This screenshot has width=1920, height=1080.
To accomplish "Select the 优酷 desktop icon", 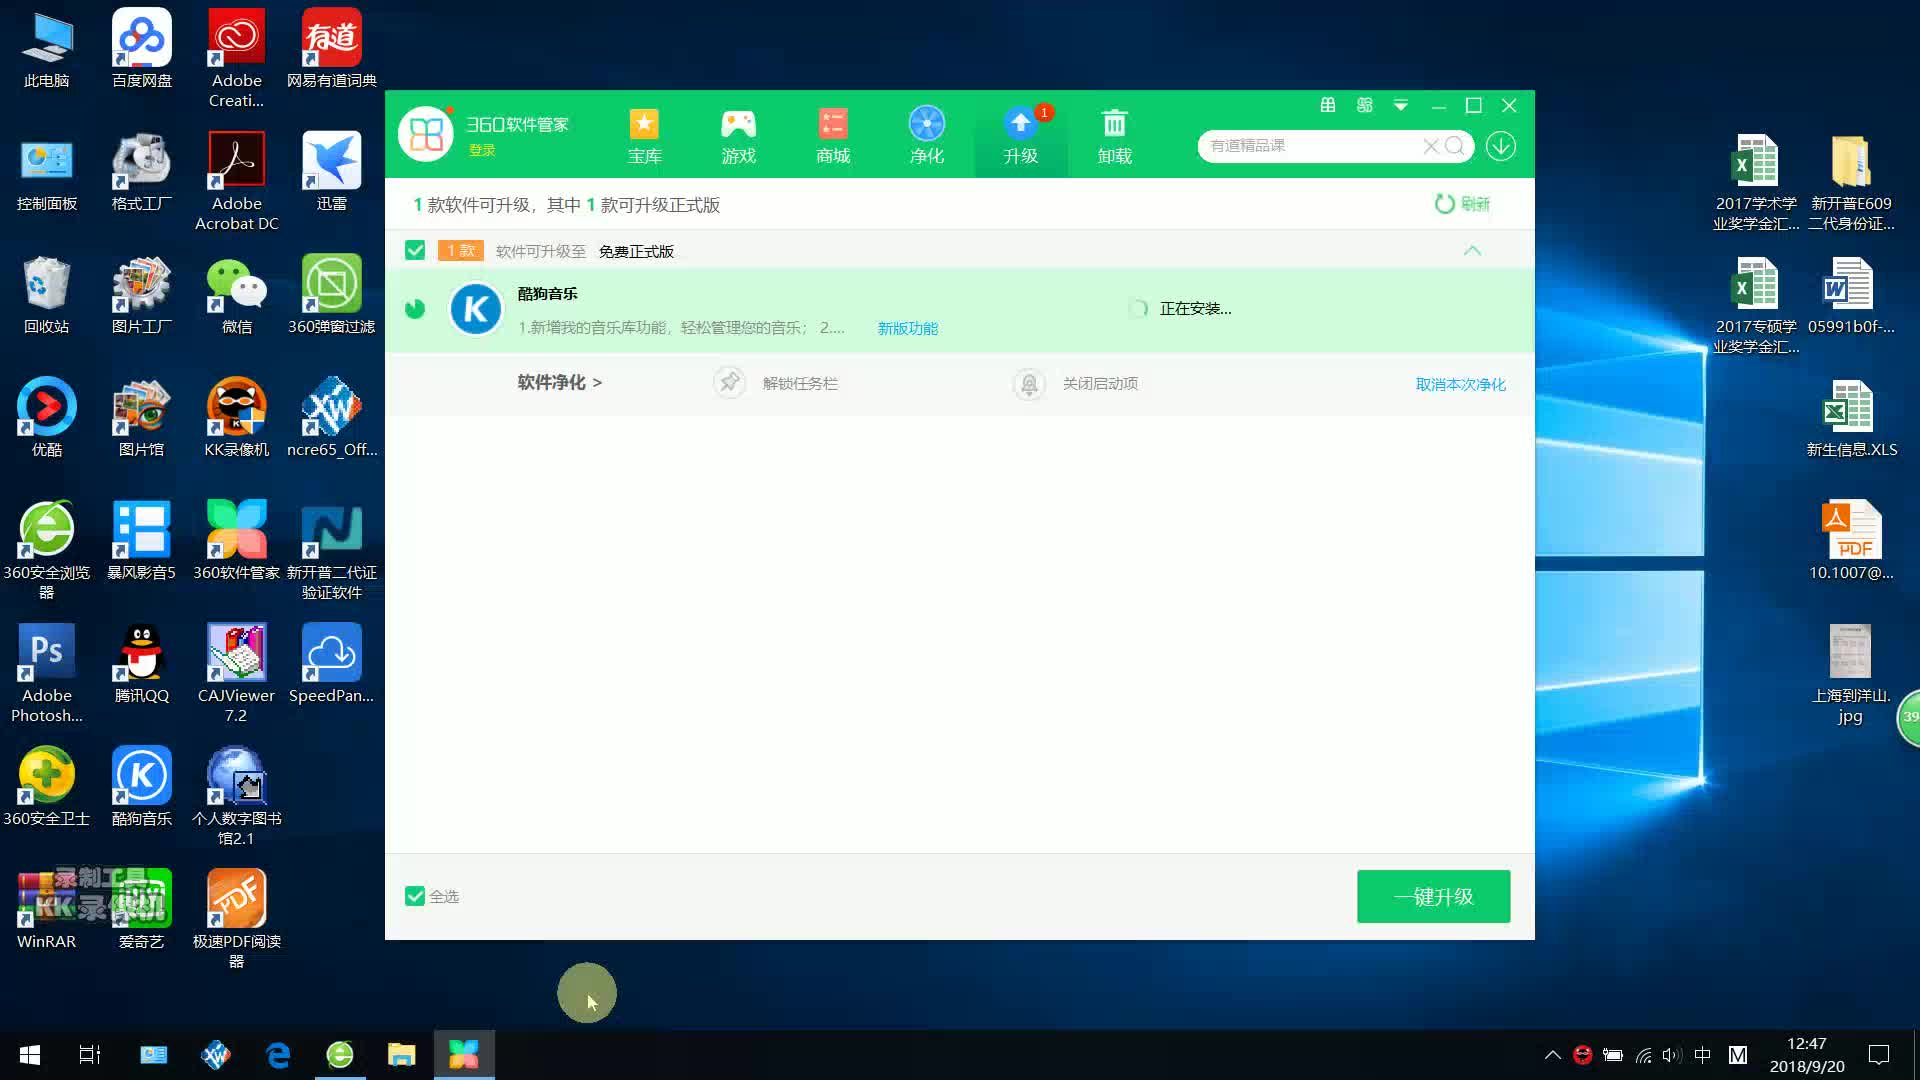I will pyautogui.click(x=46, y=417).
